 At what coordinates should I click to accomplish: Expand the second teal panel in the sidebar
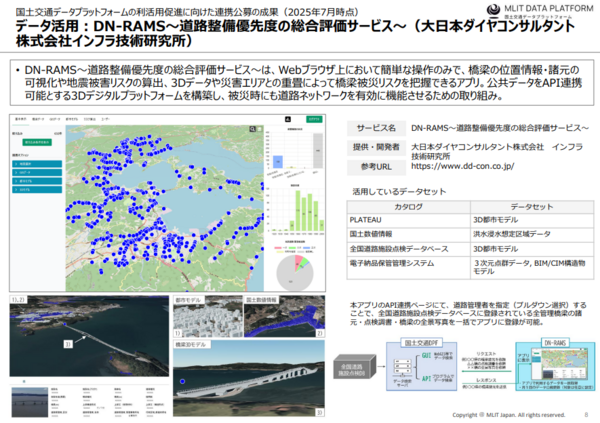[x=37, y=172]
